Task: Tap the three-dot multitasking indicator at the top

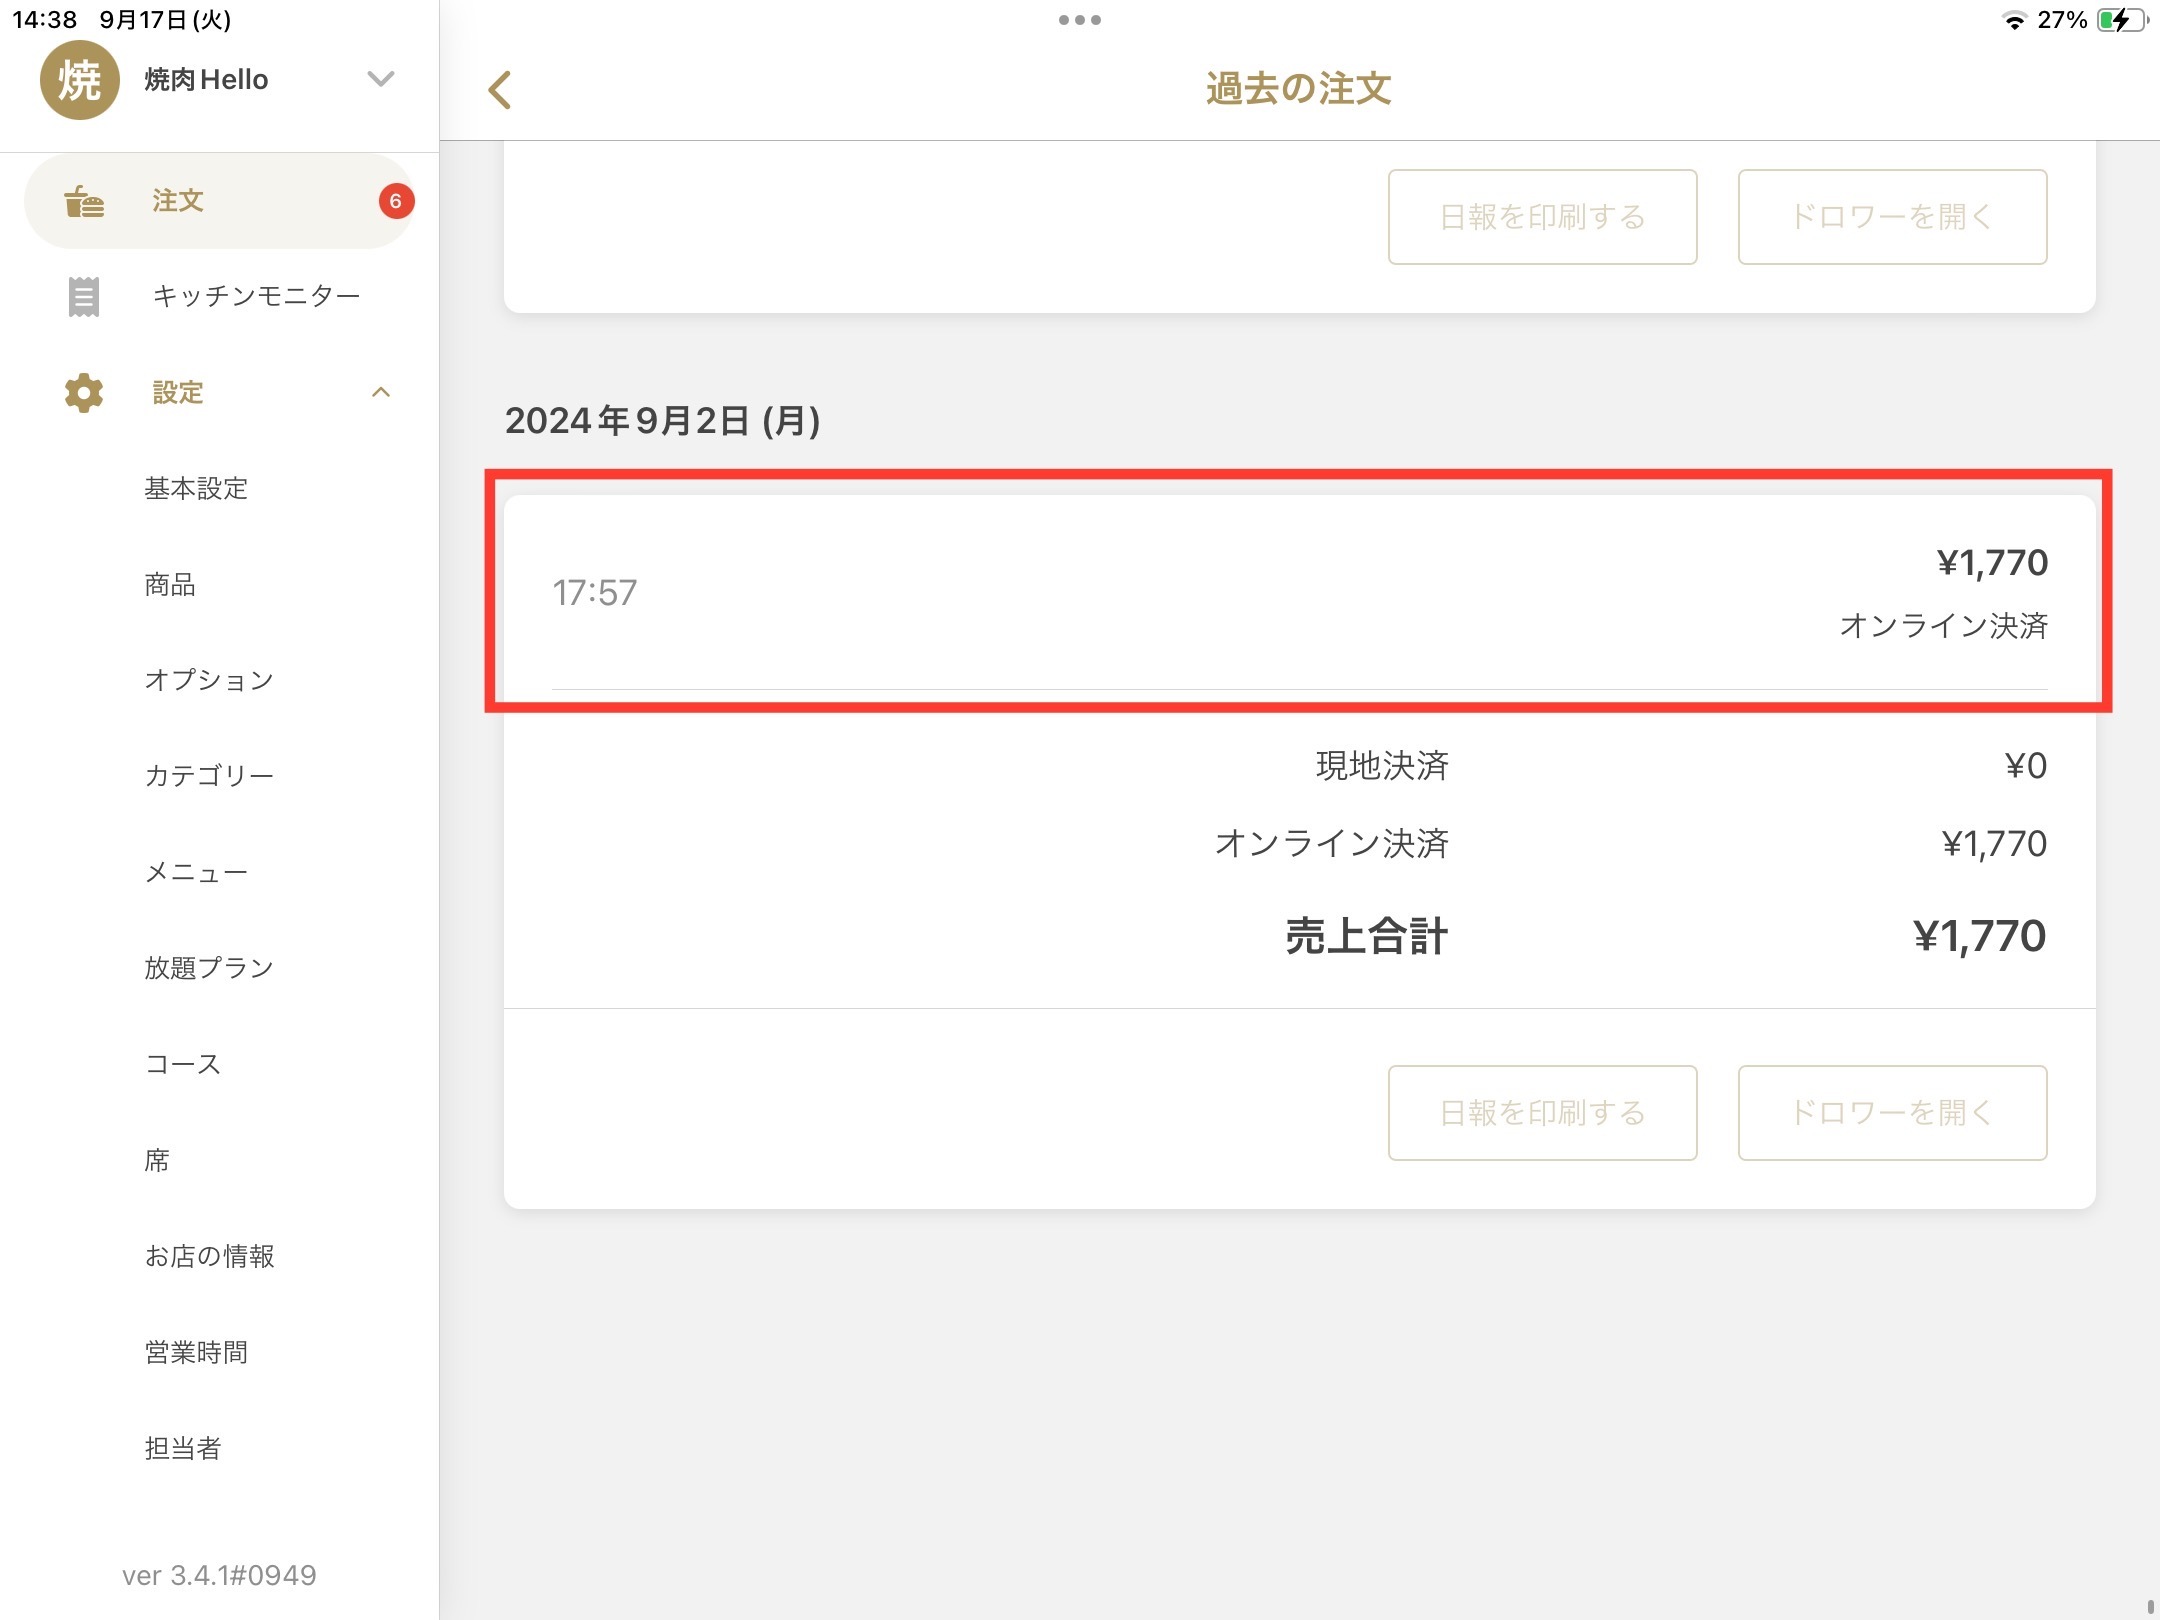Action: [x=1079, y=20]
